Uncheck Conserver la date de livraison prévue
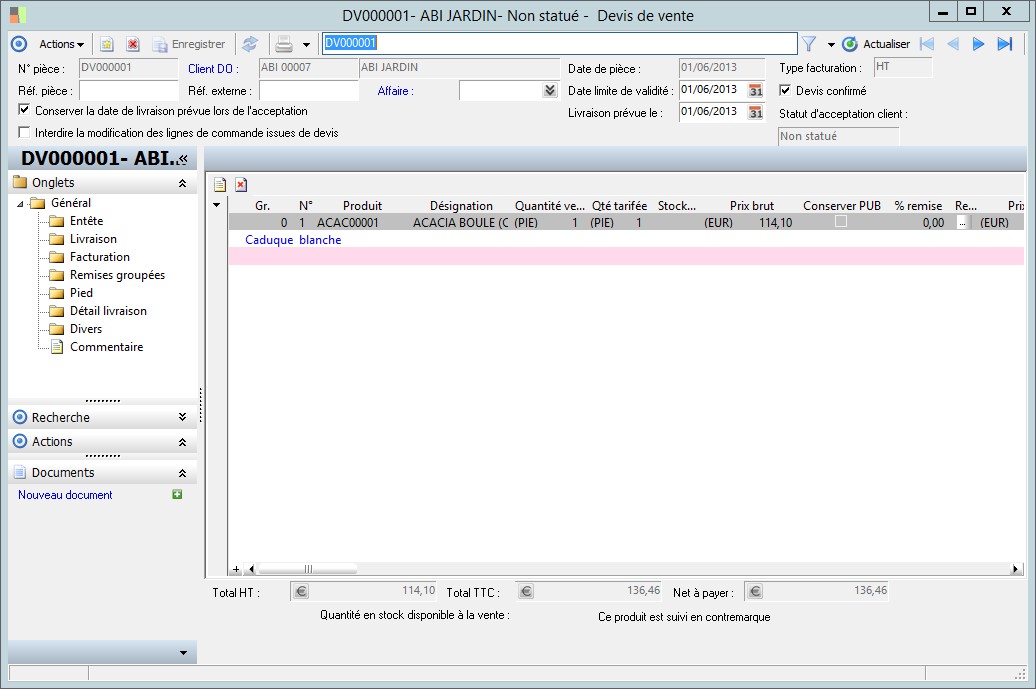 tap(25, 110)
